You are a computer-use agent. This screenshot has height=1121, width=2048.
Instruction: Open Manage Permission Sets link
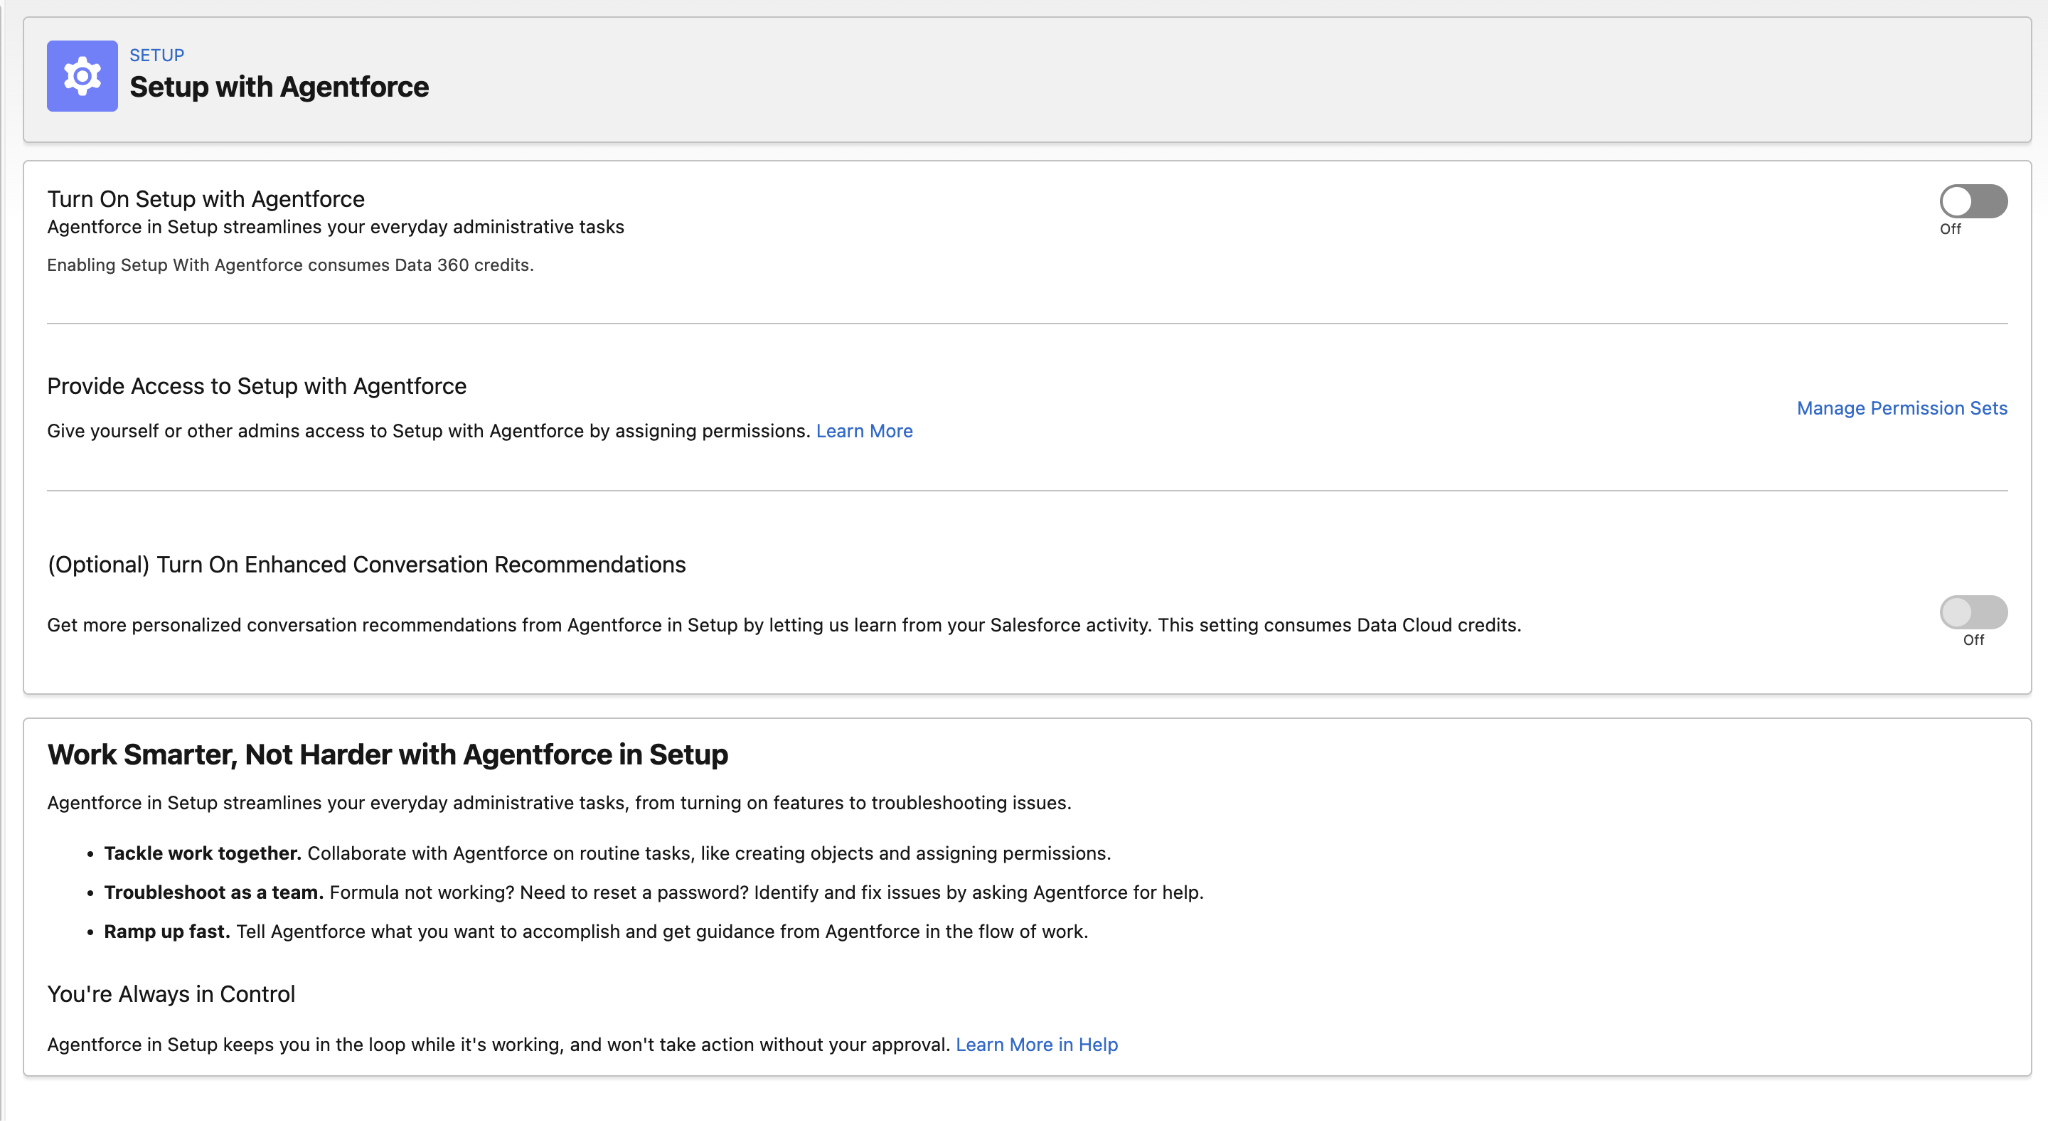pyautogui.click(x=1902, y=408)
